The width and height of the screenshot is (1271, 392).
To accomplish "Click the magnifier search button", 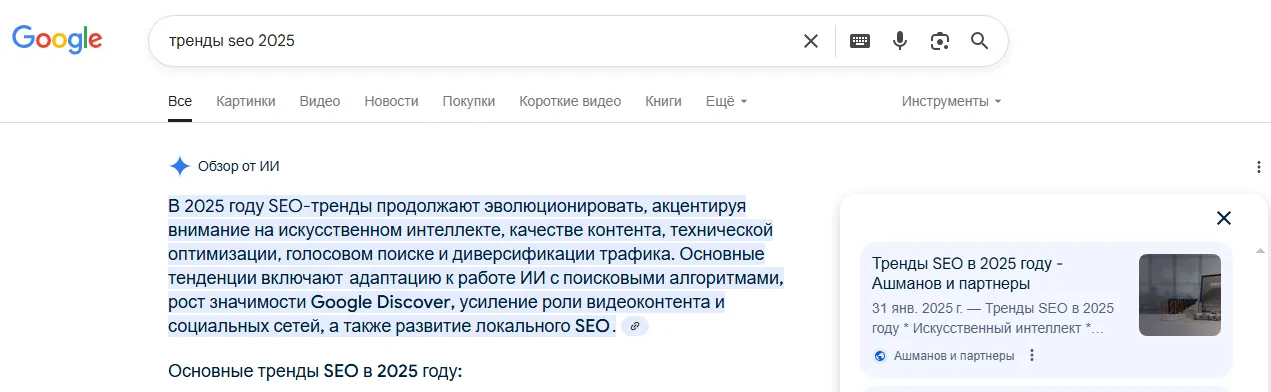I will pos(980,41).
